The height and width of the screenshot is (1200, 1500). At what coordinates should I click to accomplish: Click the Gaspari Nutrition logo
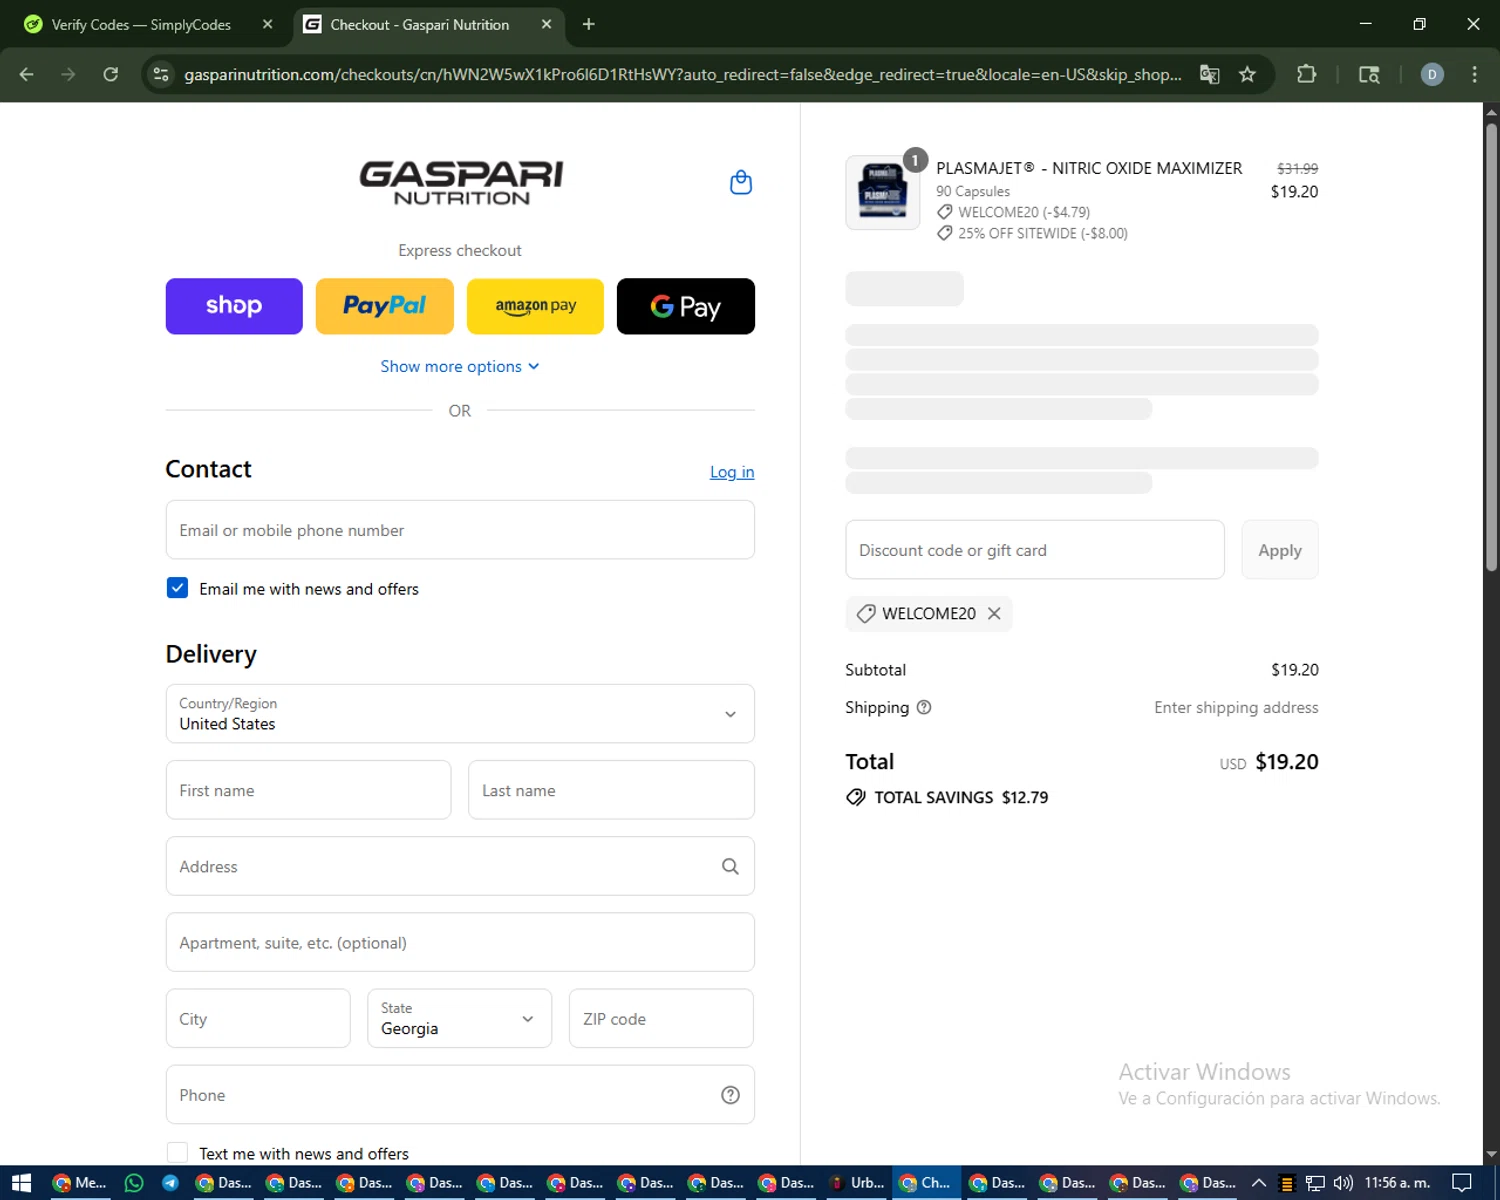click(x=461, y=183)
